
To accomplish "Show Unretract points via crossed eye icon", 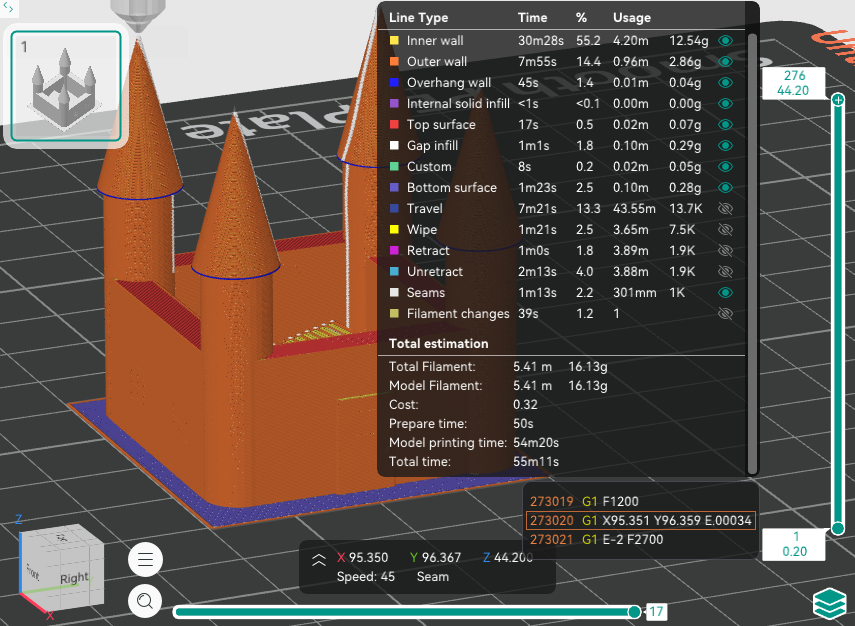I will pos(725,272).
